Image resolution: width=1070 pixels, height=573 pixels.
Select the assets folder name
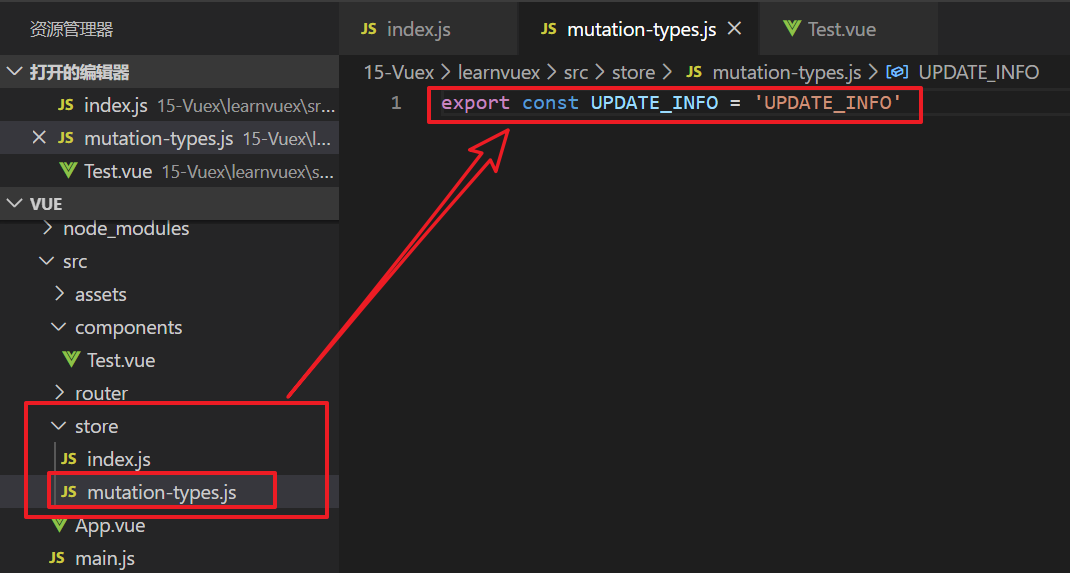pyautogui.click(x=101, y=295)
